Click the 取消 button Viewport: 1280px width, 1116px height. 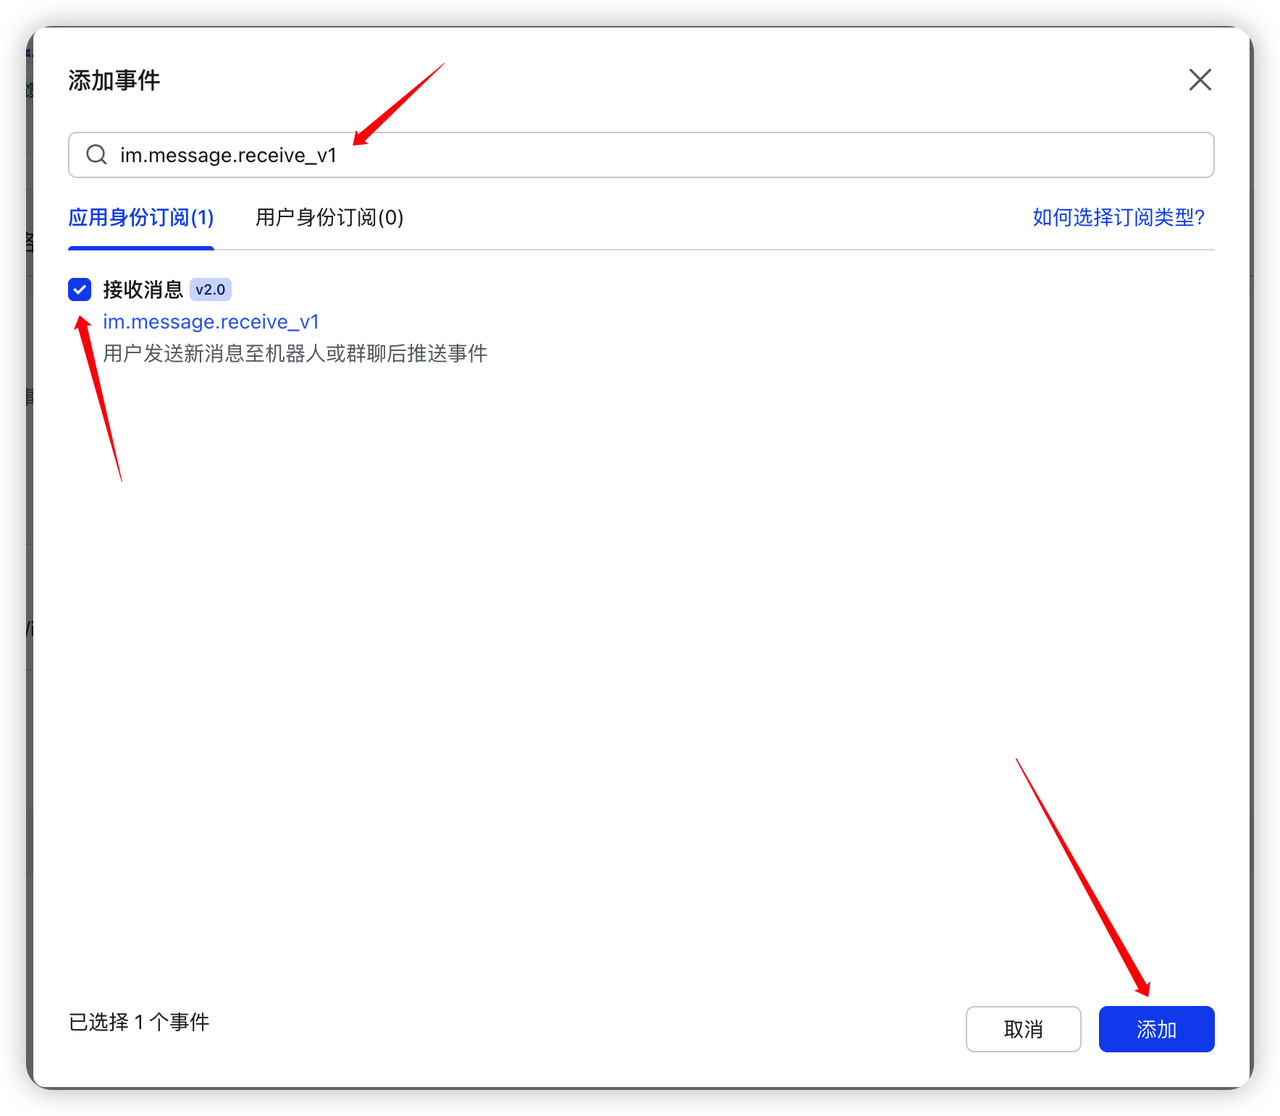click(x=1023, y=1029)
